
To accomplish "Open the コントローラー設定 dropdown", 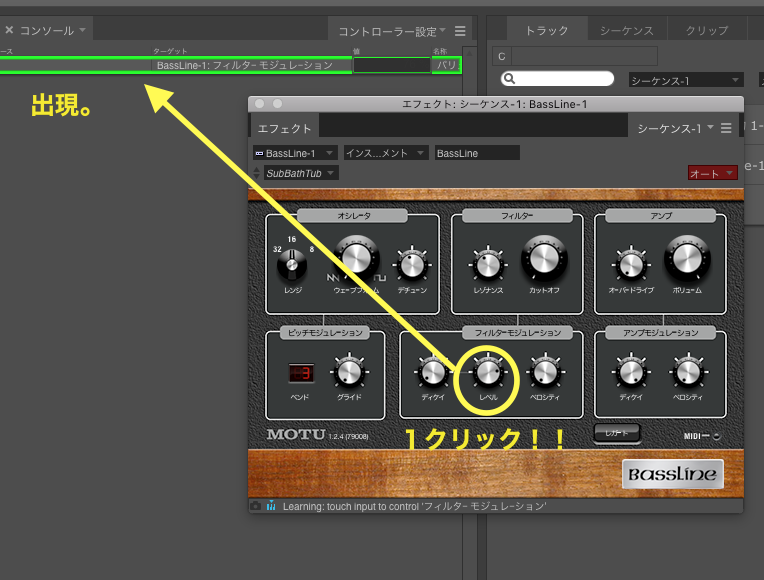I will [x=392, y=32].
